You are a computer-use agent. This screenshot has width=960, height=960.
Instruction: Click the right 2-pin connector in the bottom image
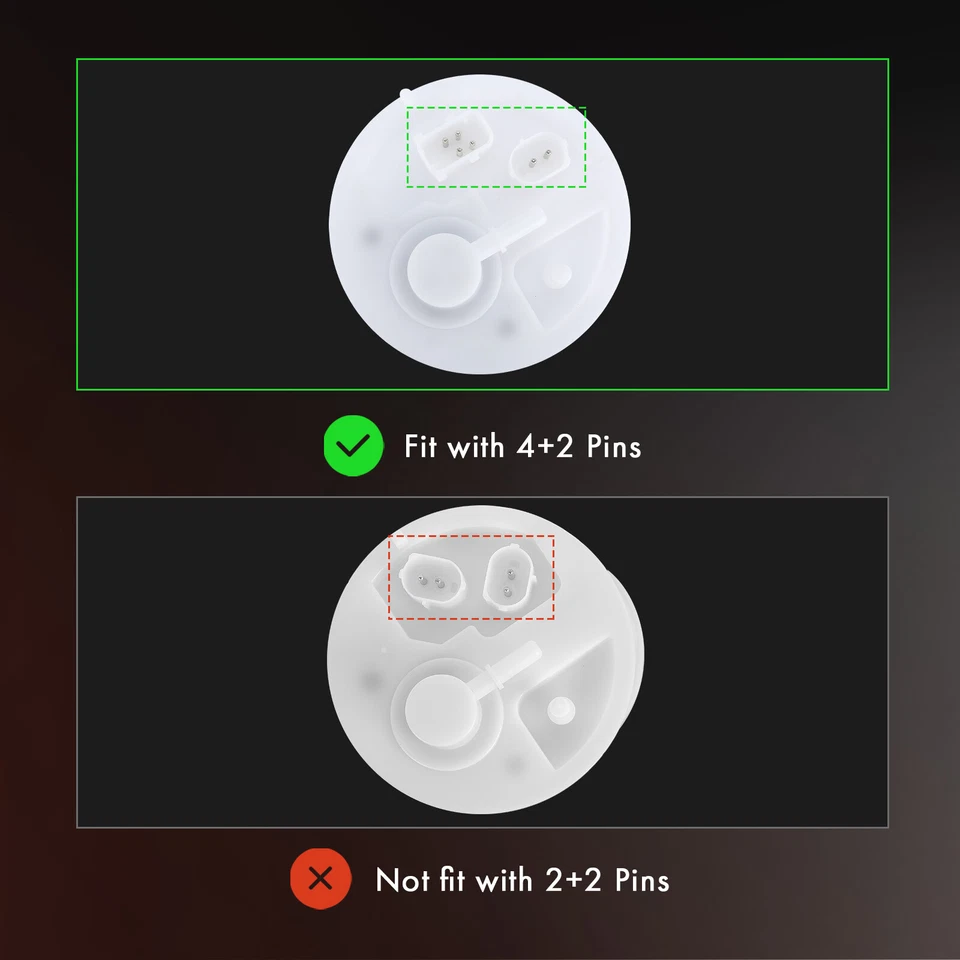coord(508,579)
